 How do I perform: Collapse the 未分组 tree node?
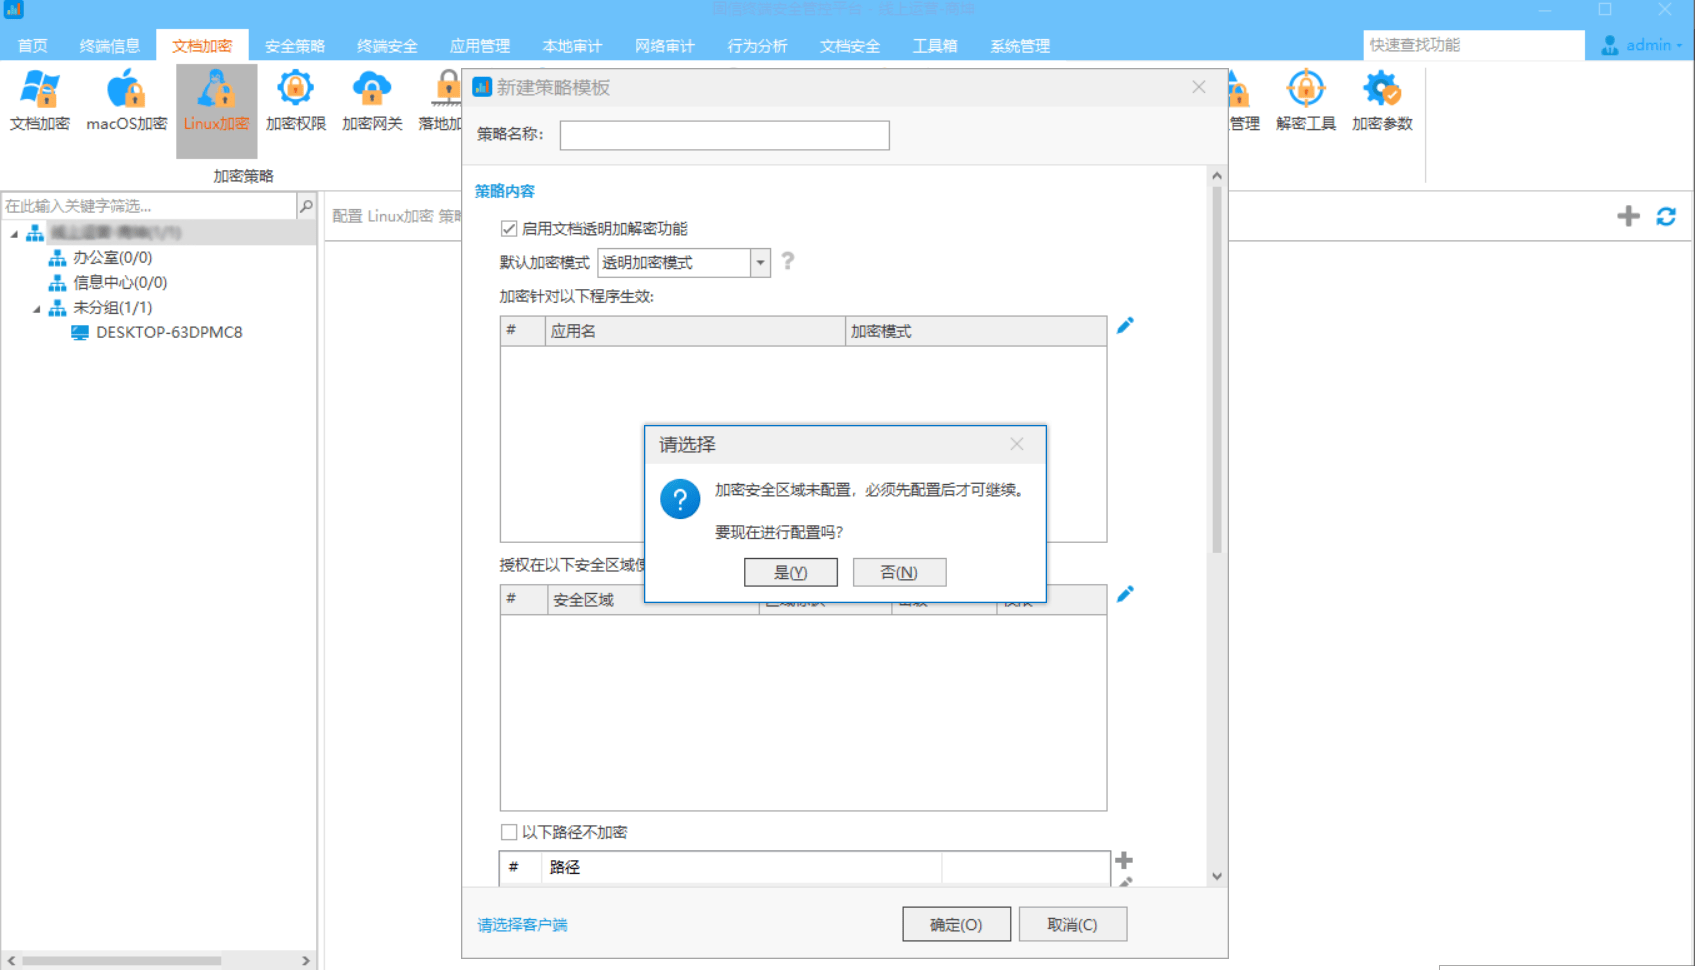coord(37,308)
